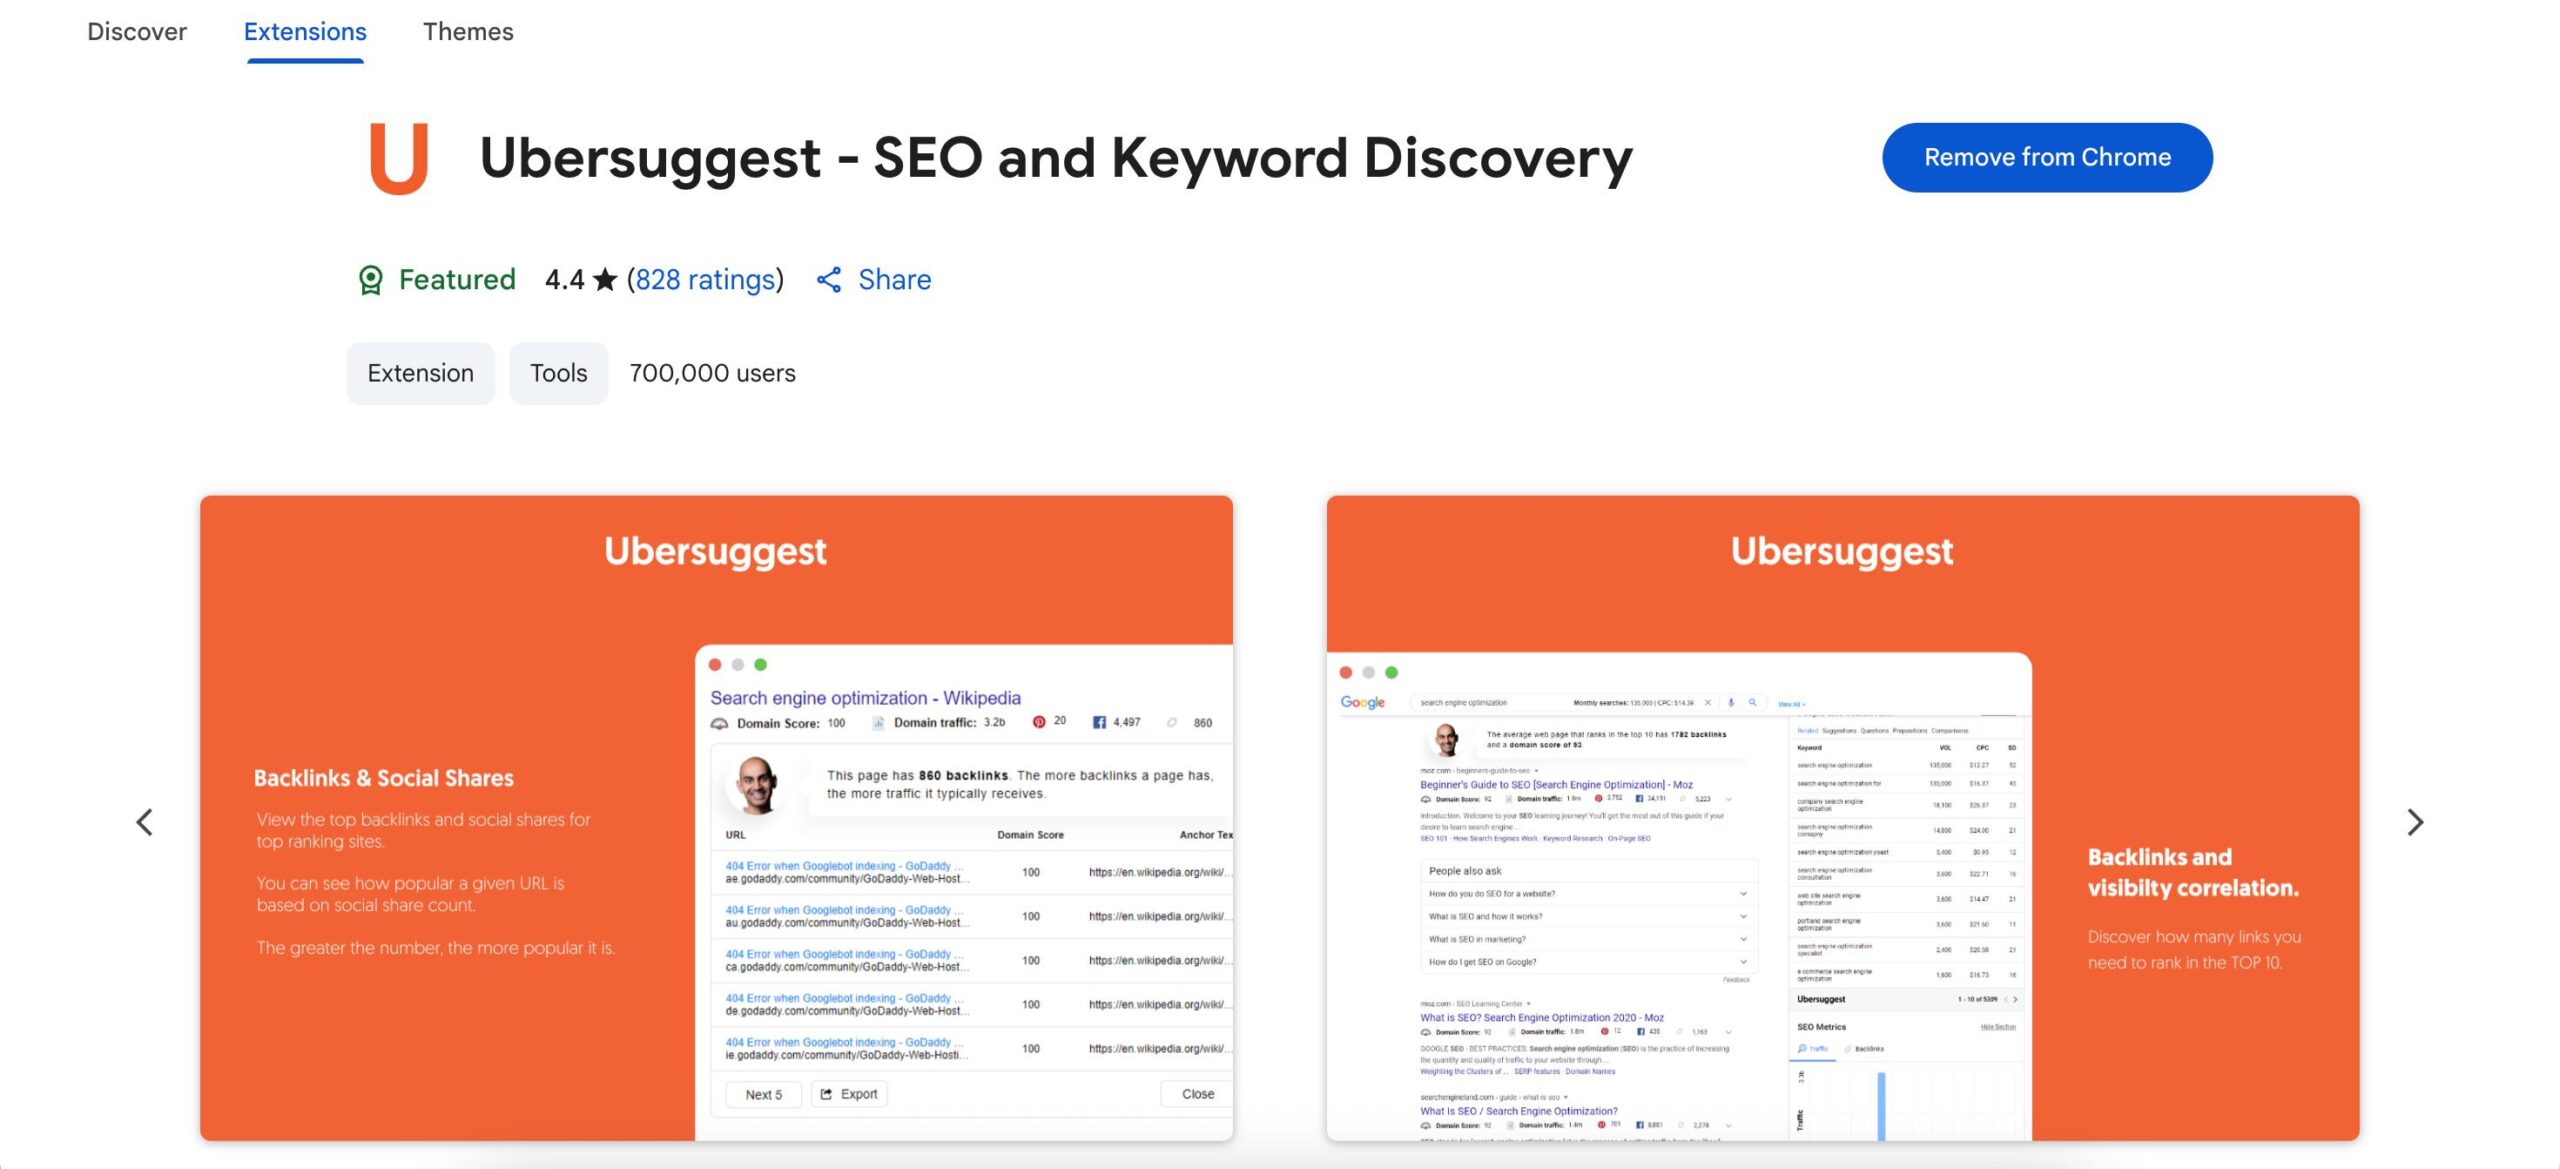Click the Ubersuggest orange U logo
Image resolution: width=2560 pixels, height=1169 pixels.
[x=399, y=158]
